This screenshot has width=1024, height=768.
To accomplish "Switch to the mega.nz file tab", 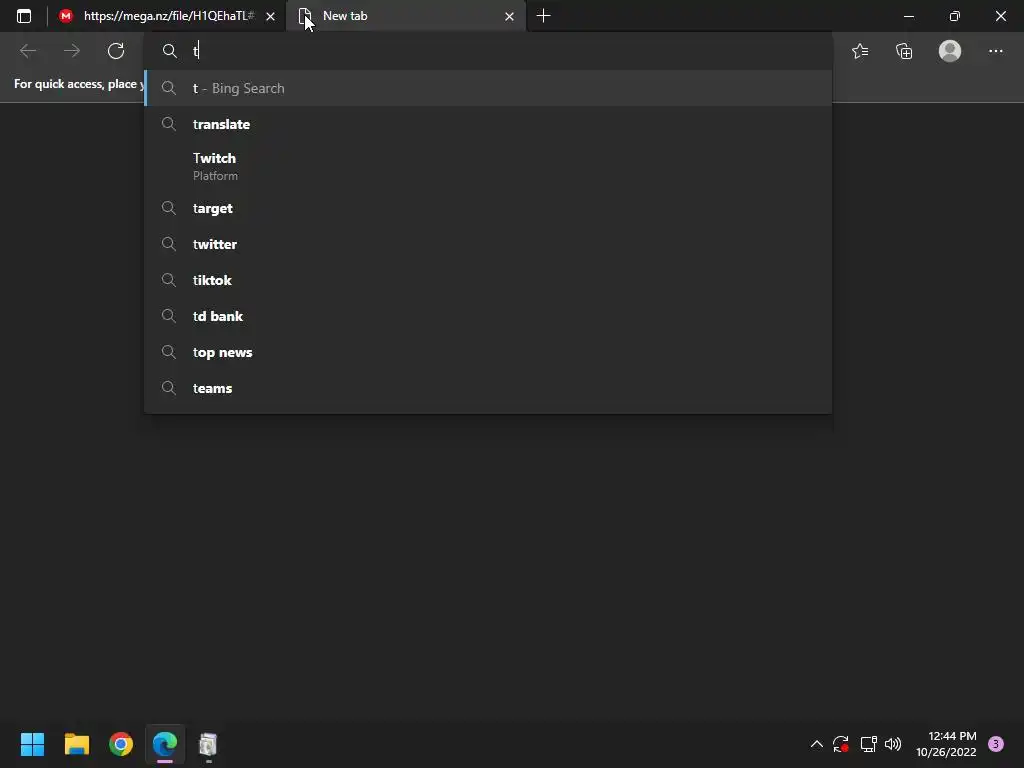I will click(159, 16).
